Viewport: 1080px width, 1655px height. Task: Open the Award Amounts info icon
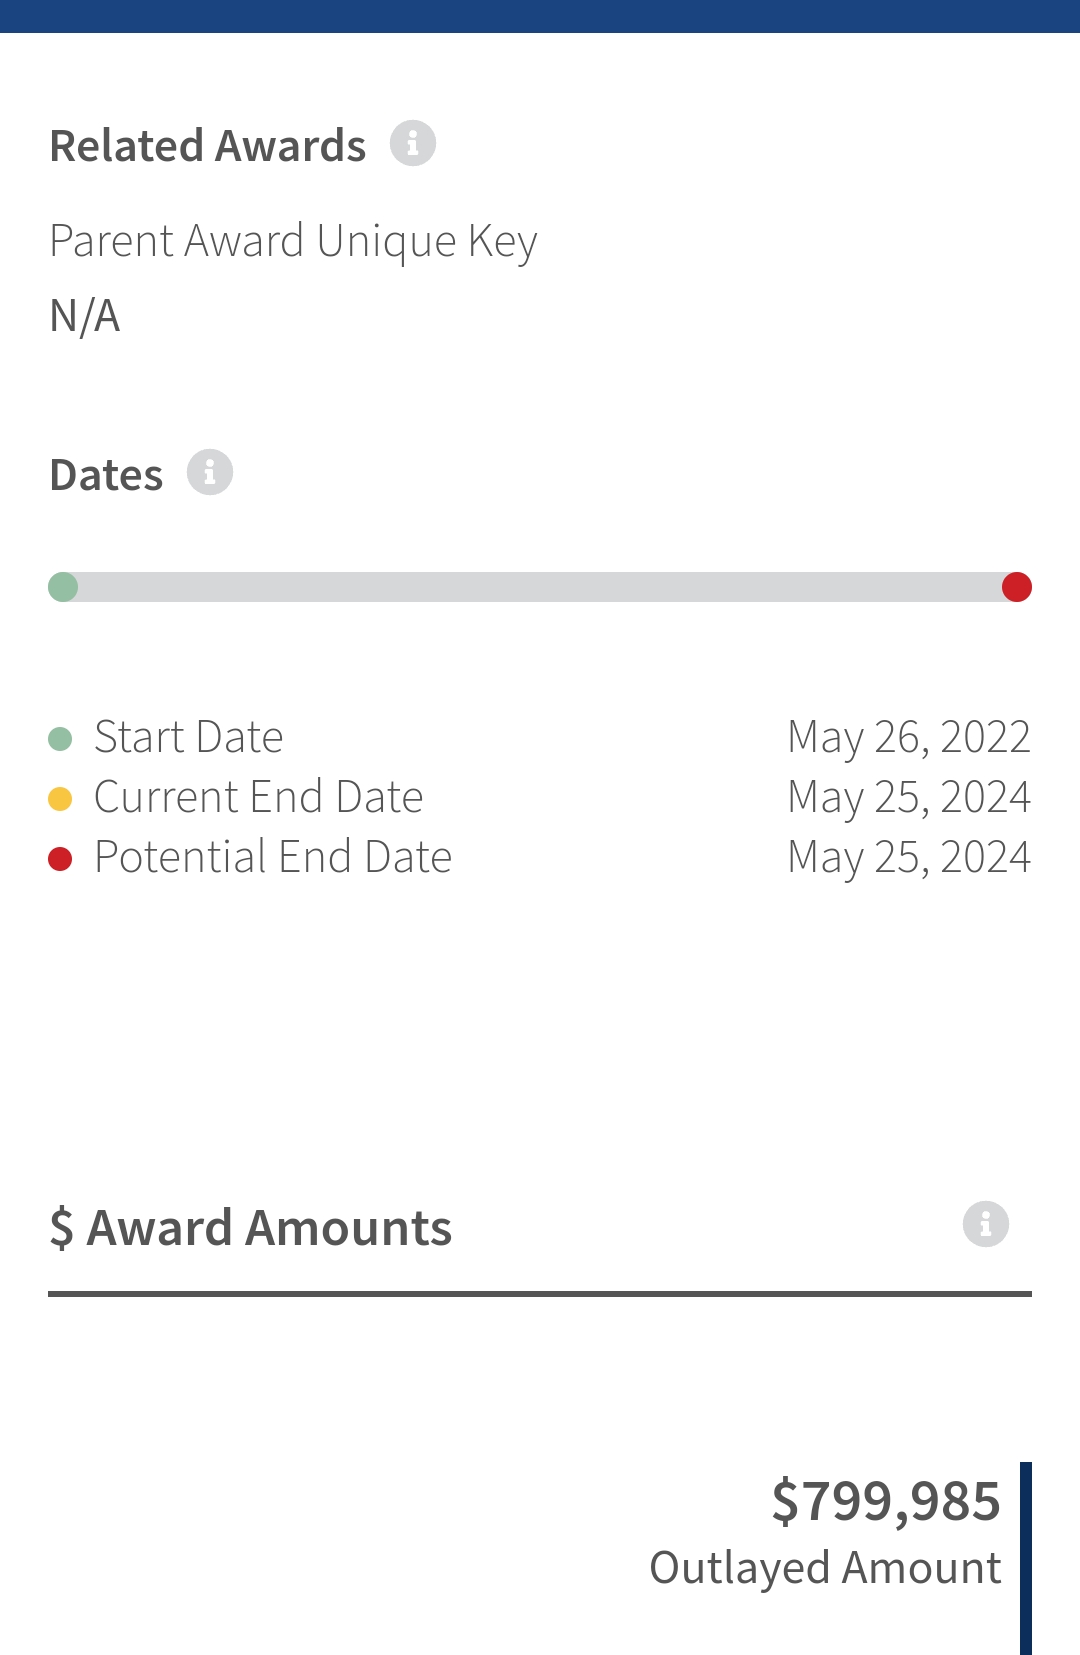[986, 1224]
